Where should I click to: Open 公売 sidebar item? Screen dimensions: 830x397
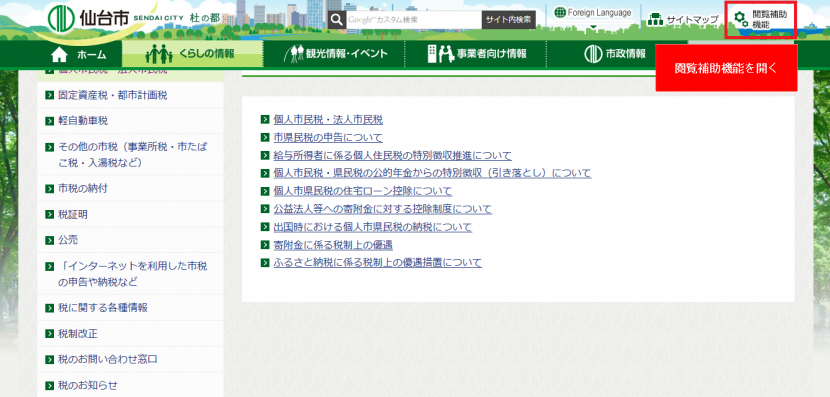coord(130,240)
